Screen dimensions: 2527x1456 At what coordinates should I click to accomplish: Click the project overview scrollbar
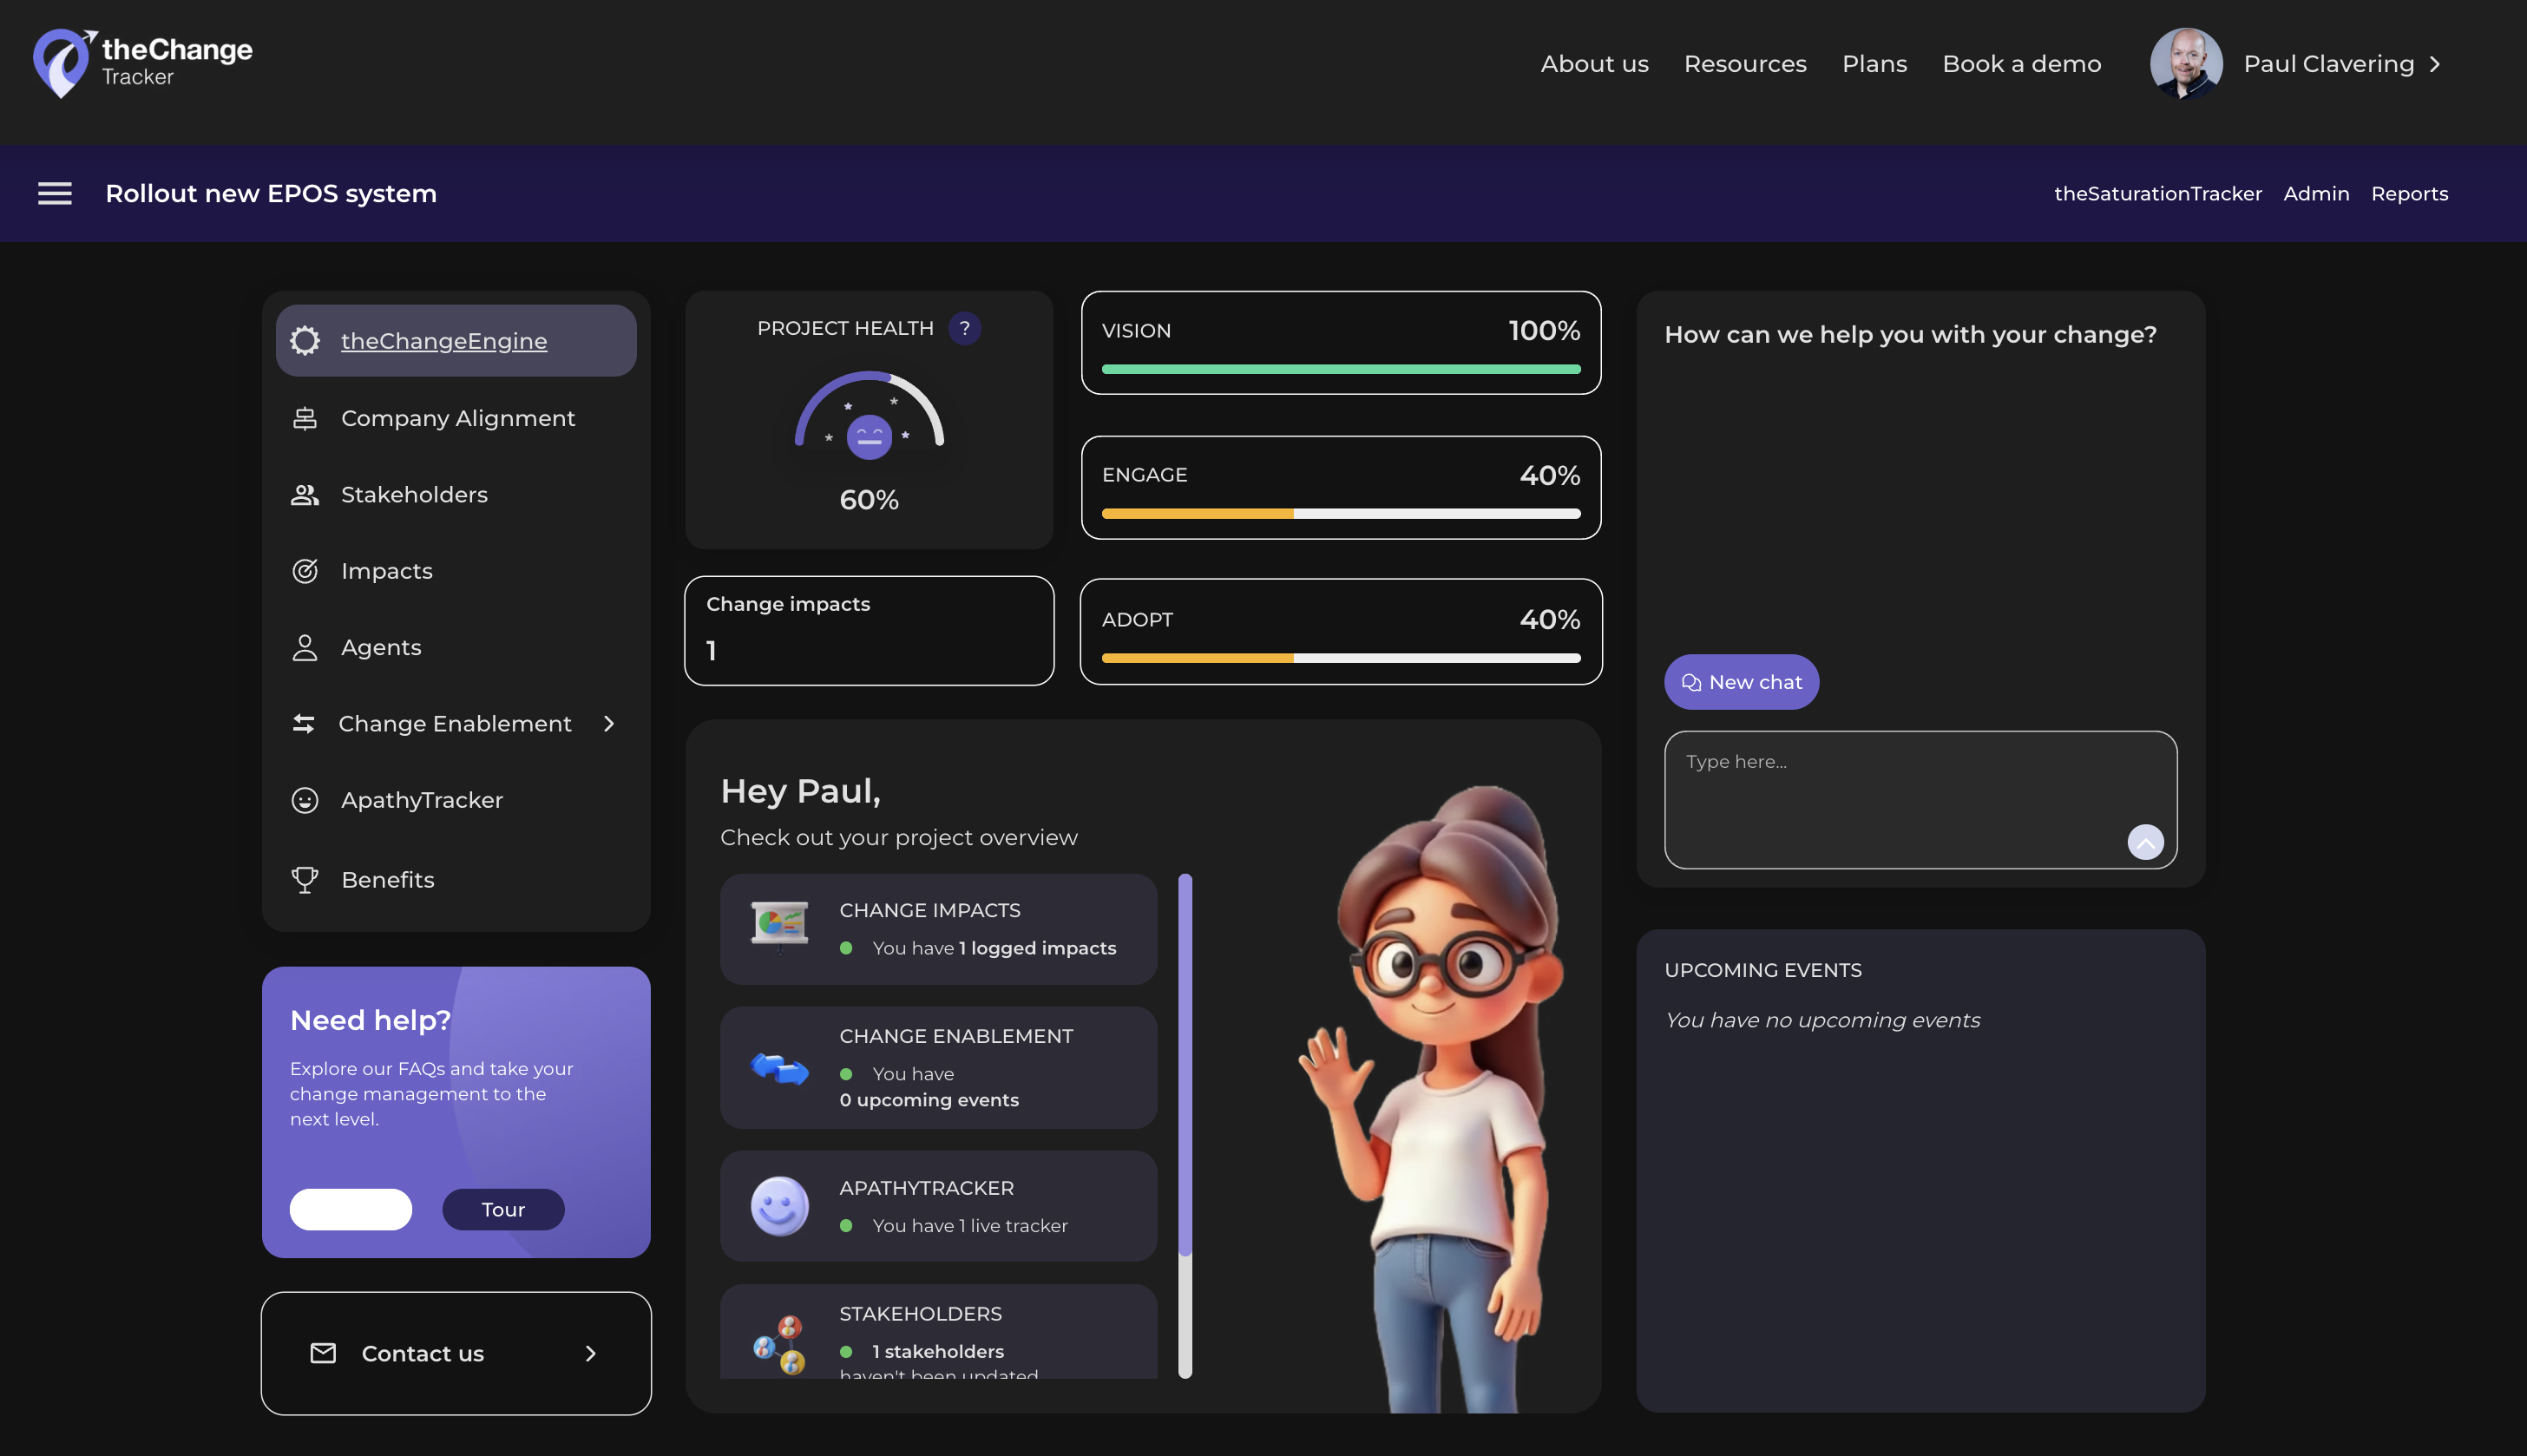tap(1185, 1063)
